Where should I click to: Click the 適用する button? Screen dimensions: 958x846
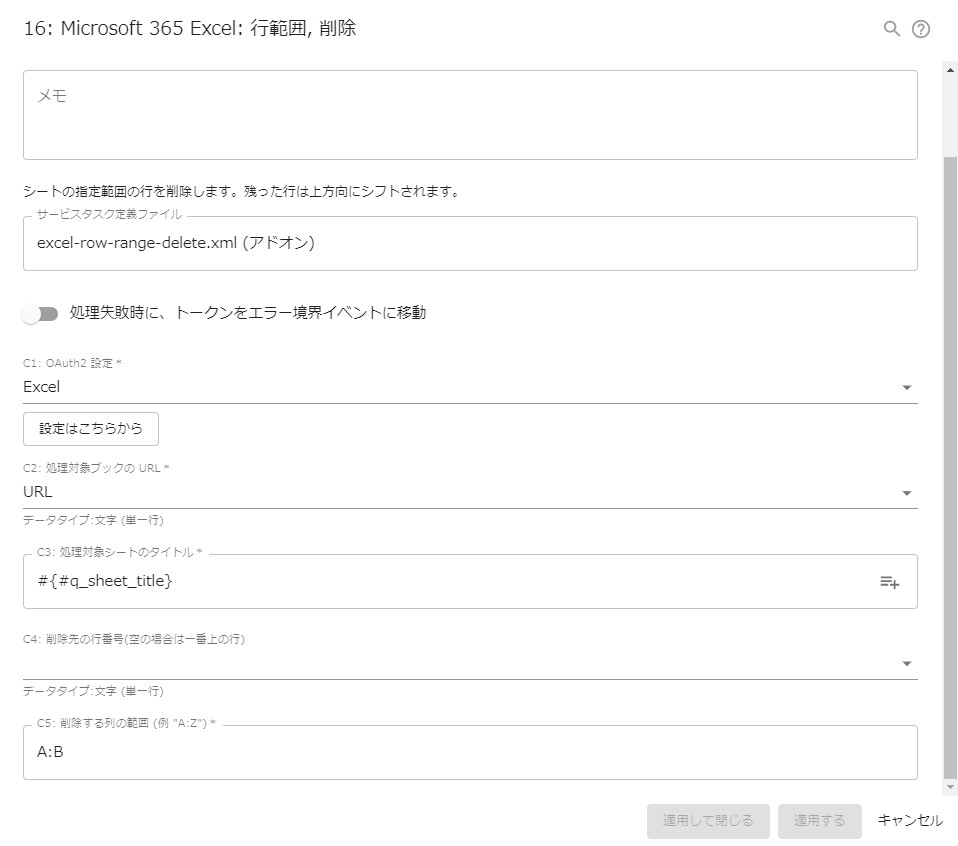coord(820,820)
